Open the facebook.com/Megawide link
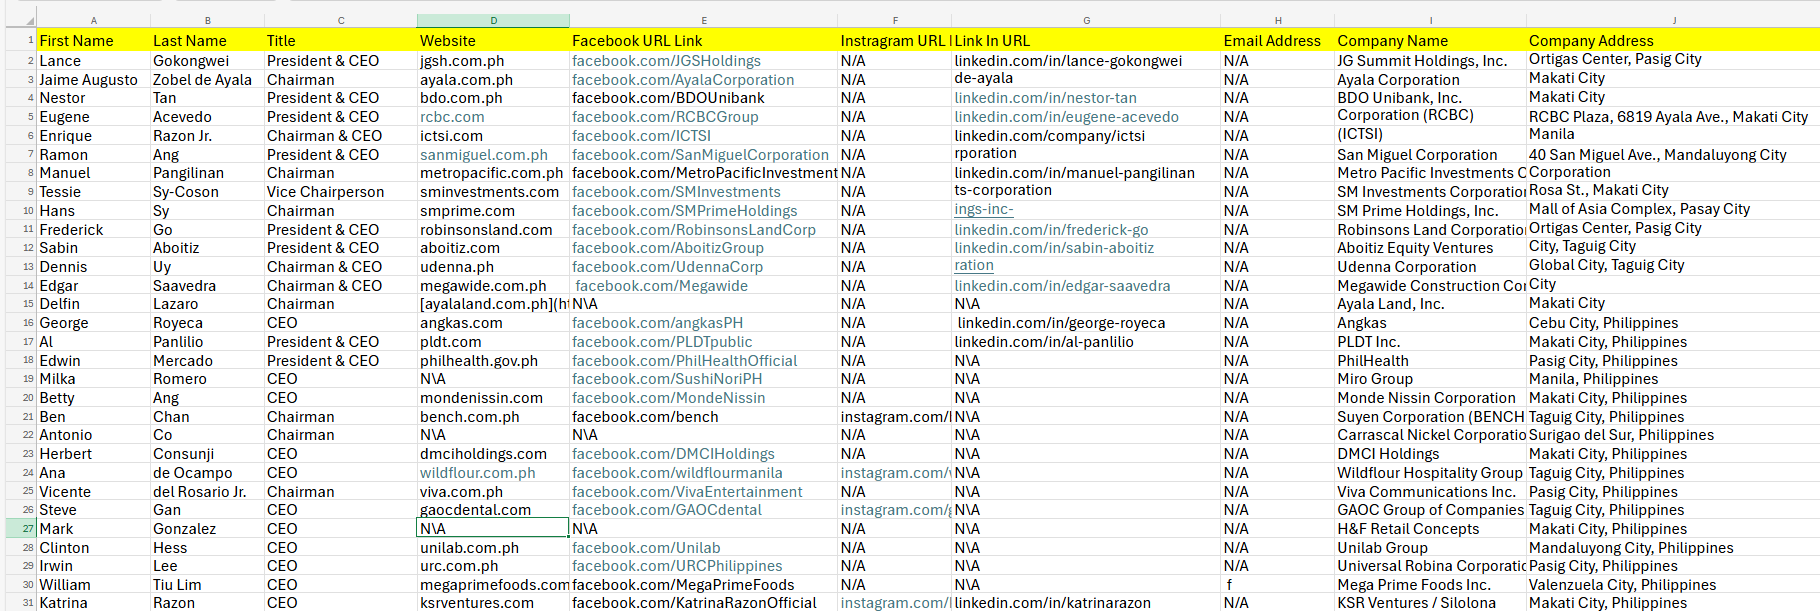The height and width of the screenshot is (611, 1820). point(661,286)
